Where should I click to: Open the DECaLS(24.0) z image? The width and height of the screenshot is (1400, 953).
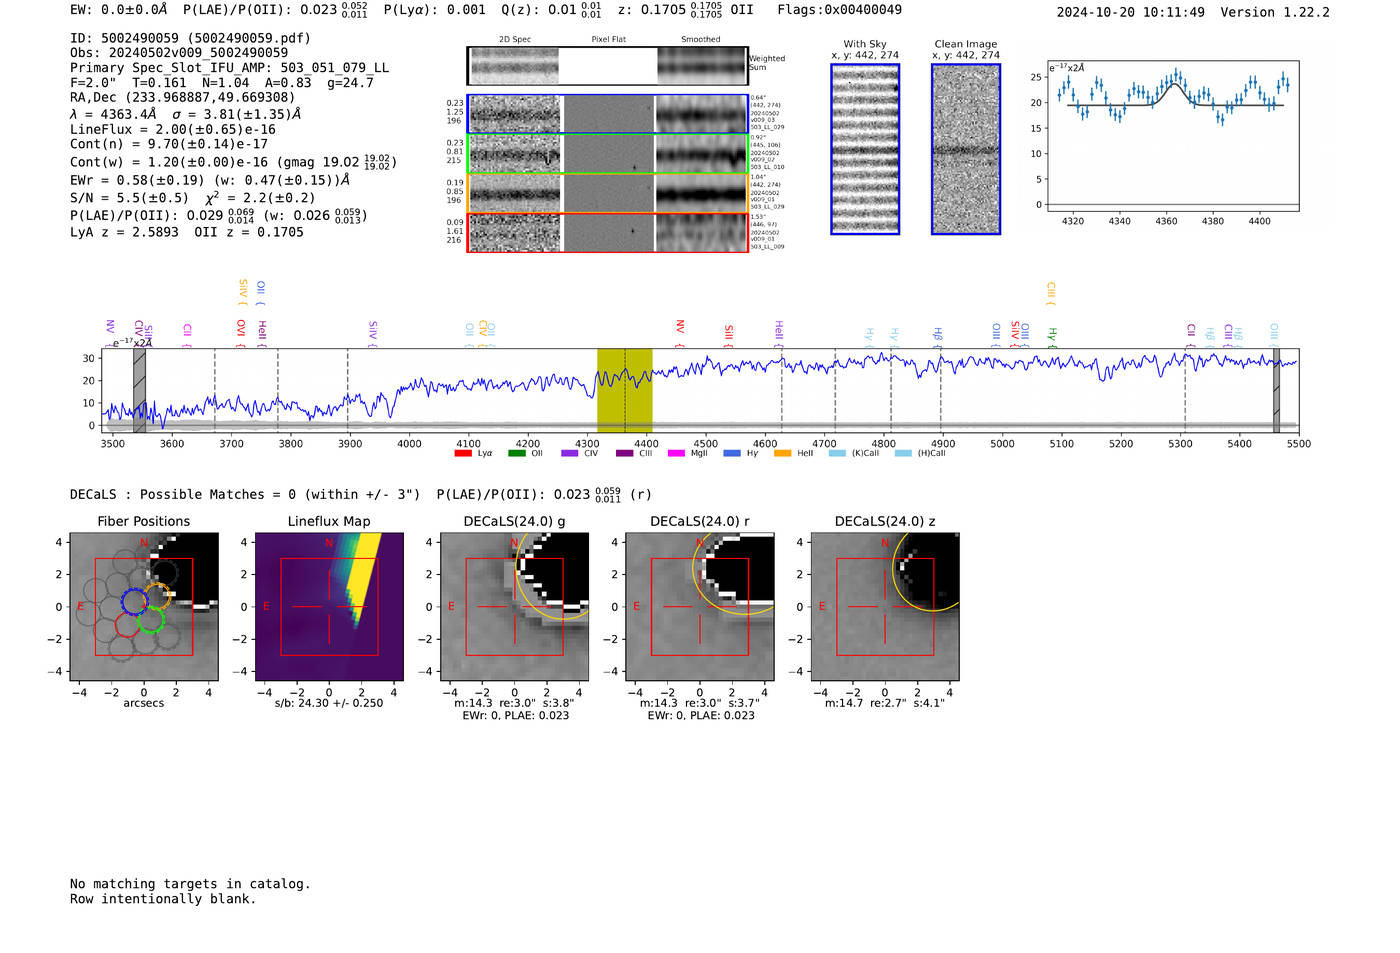885,607
